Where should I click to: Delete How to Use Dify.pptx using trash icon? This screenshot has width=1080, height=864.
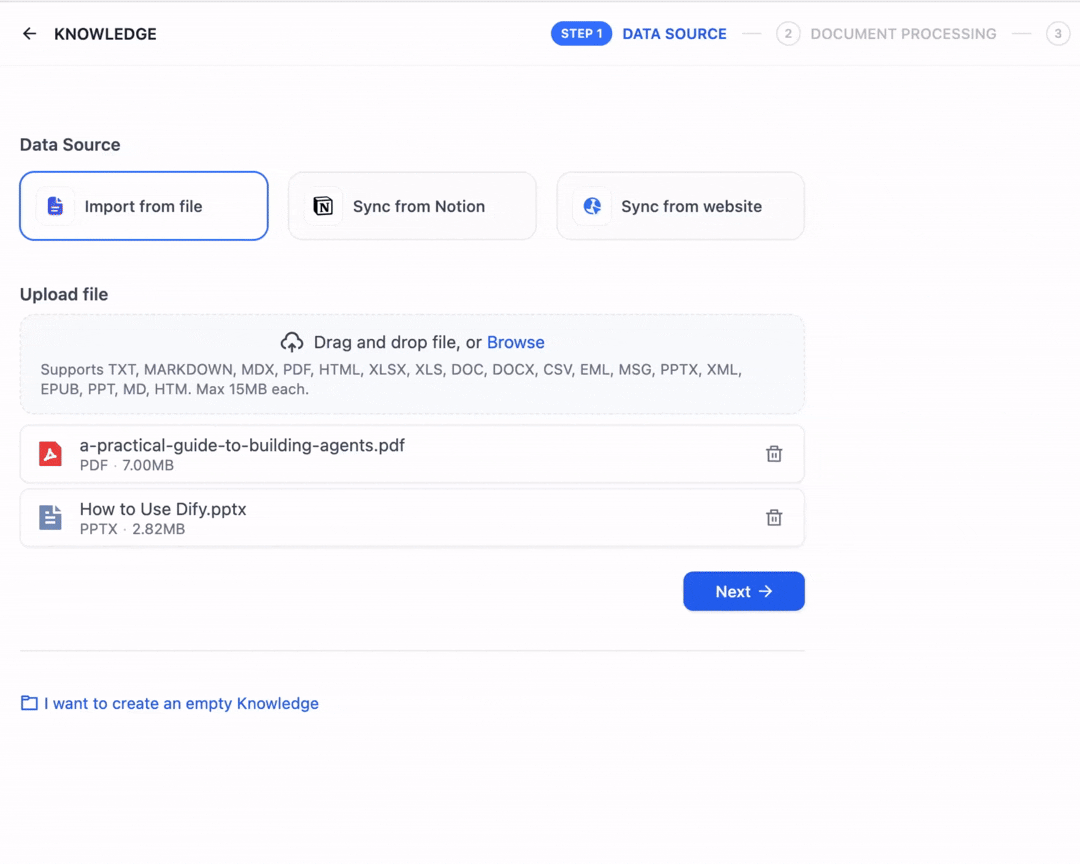(773, 517)
